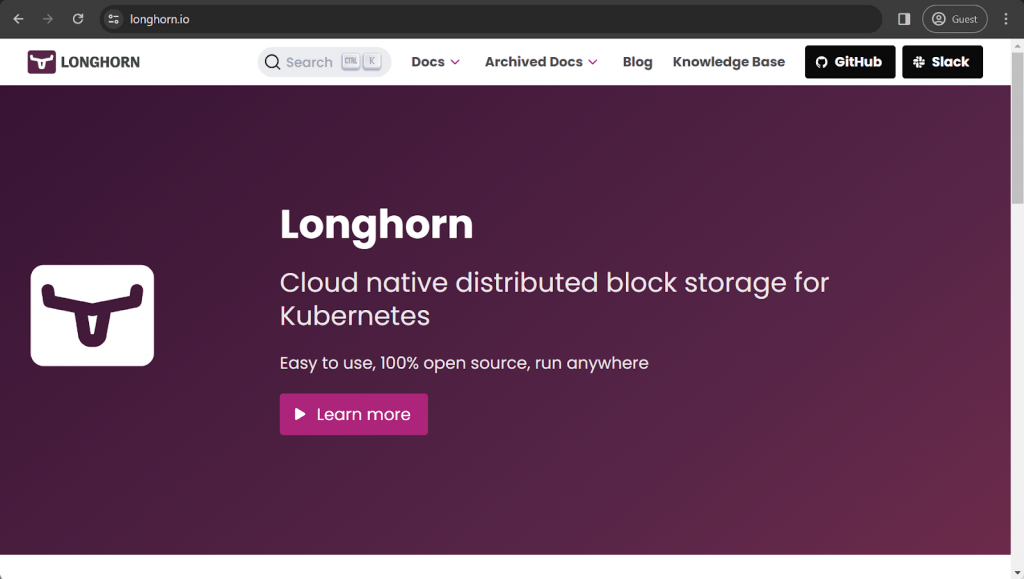Toggle the browser side panel icon

click(x=904, y=19)
